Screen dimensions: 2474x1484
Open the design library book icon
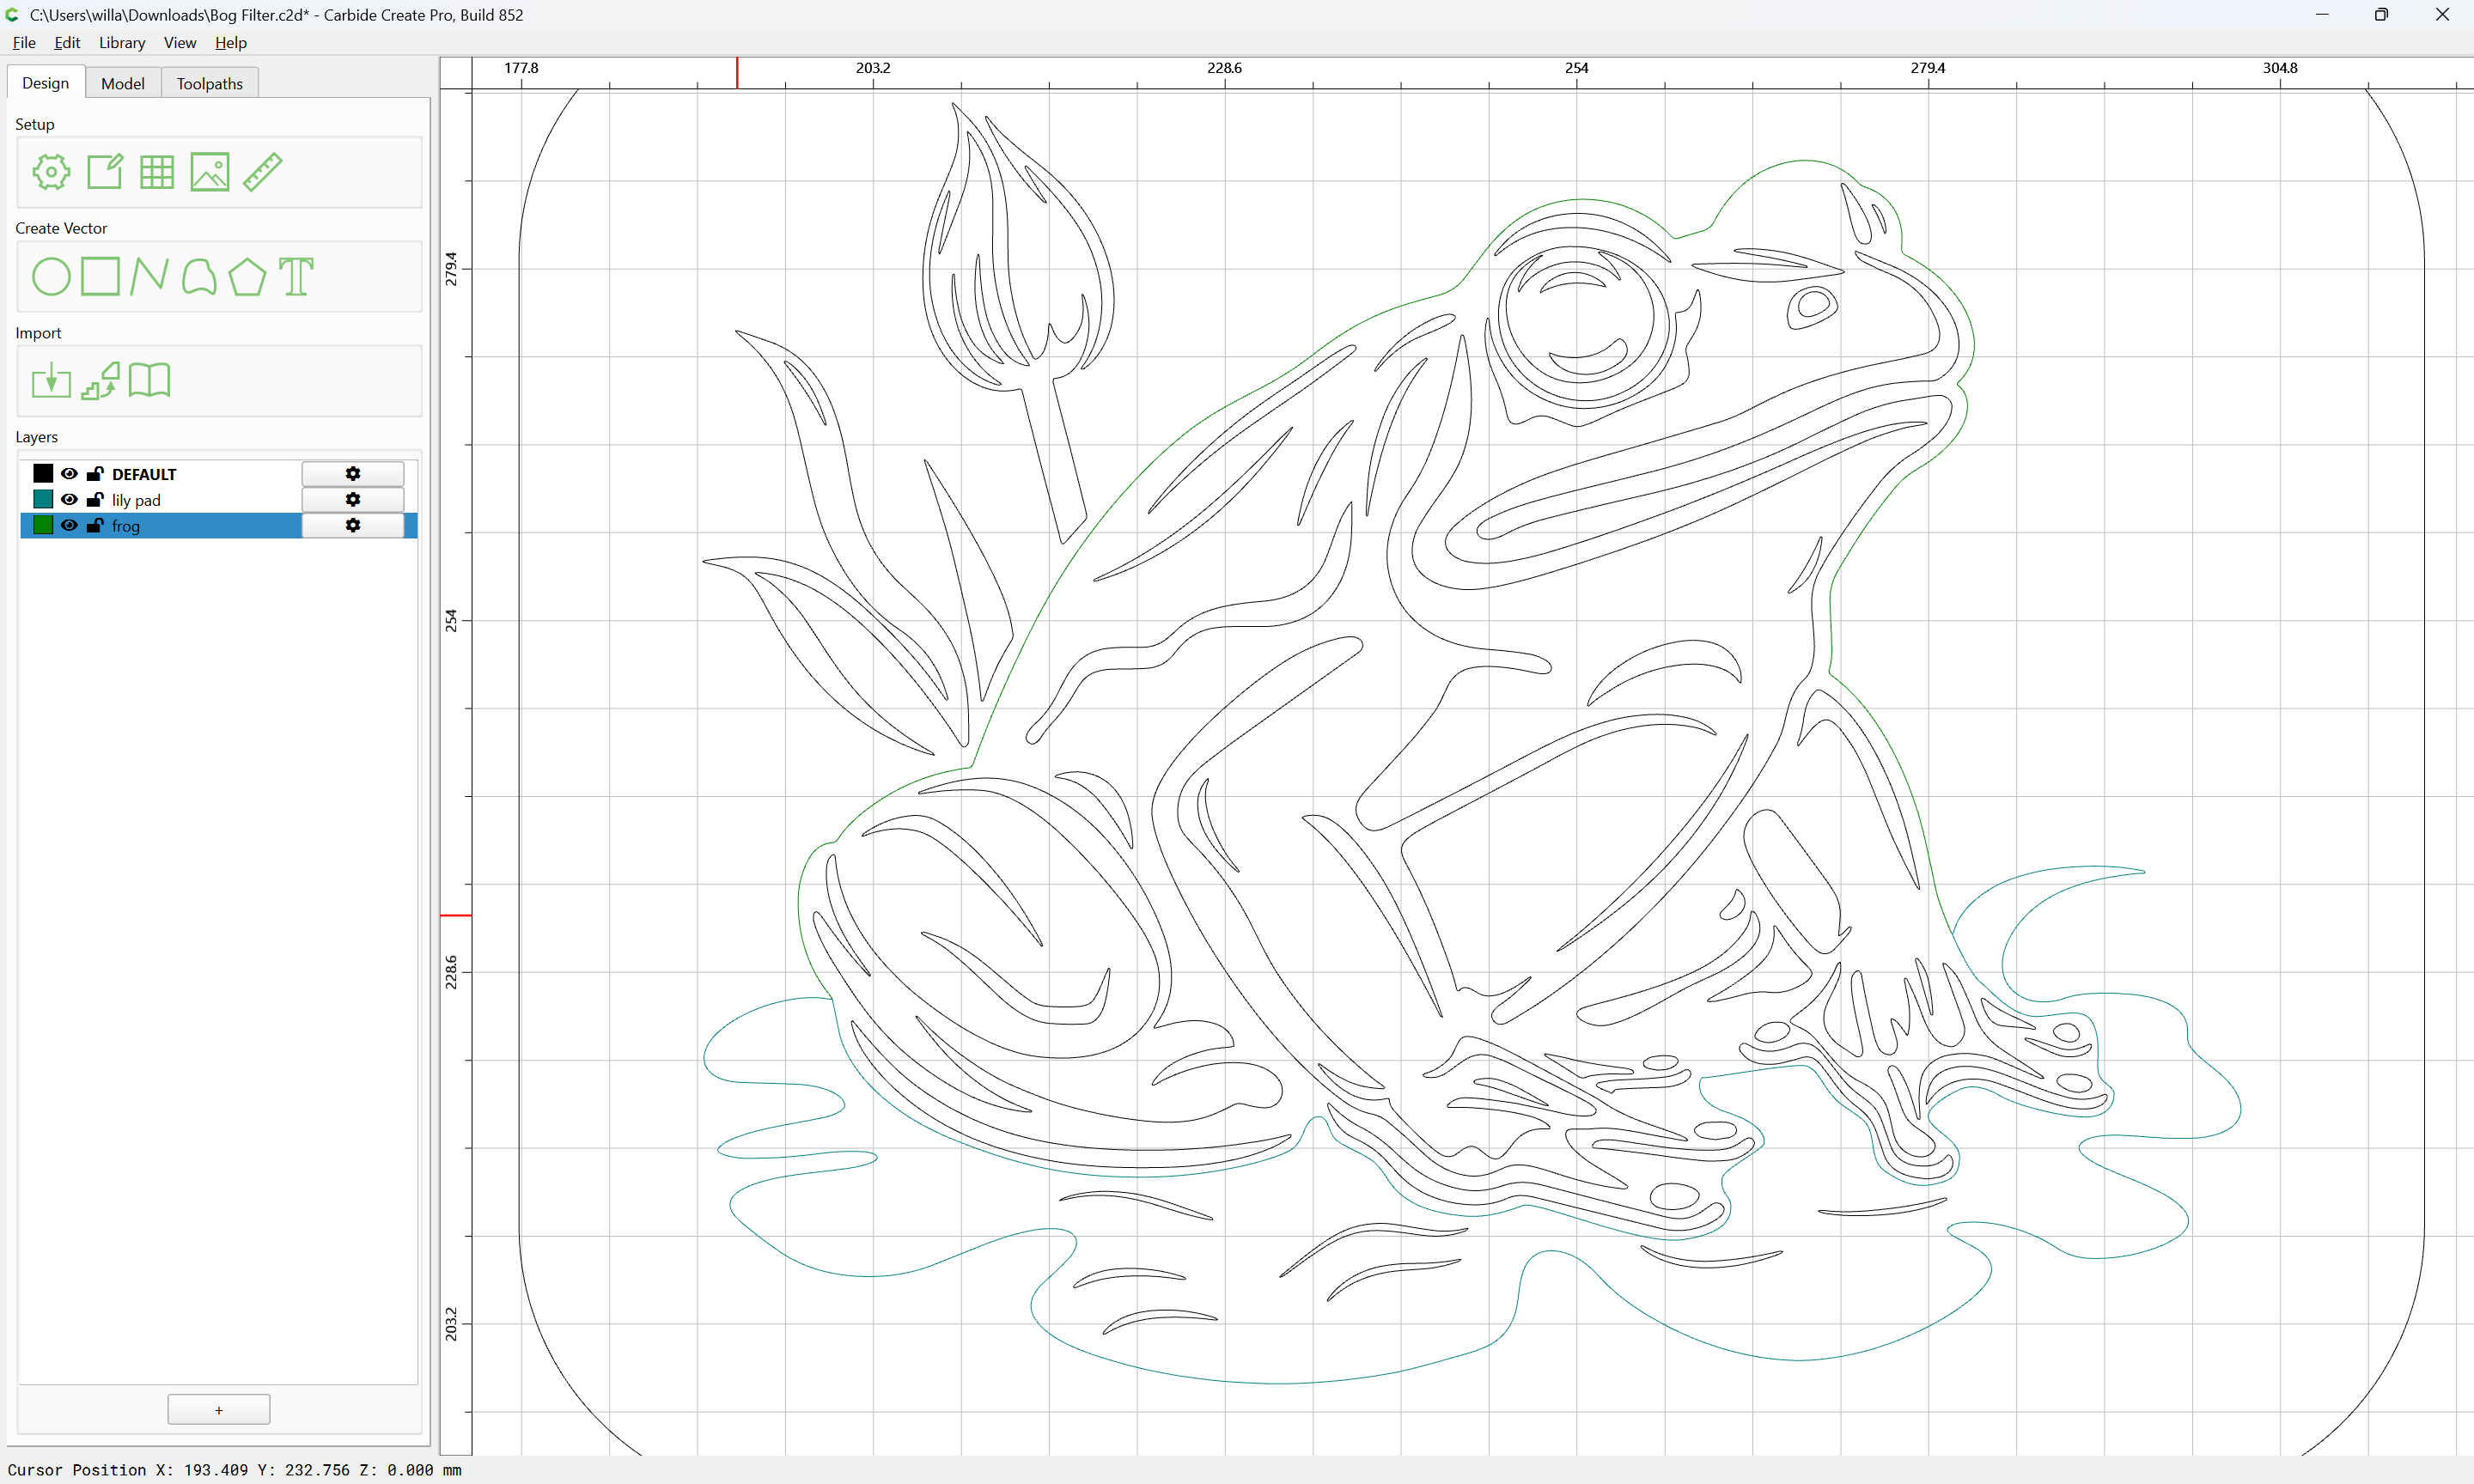pyautogui.click(x=150, y=380)
